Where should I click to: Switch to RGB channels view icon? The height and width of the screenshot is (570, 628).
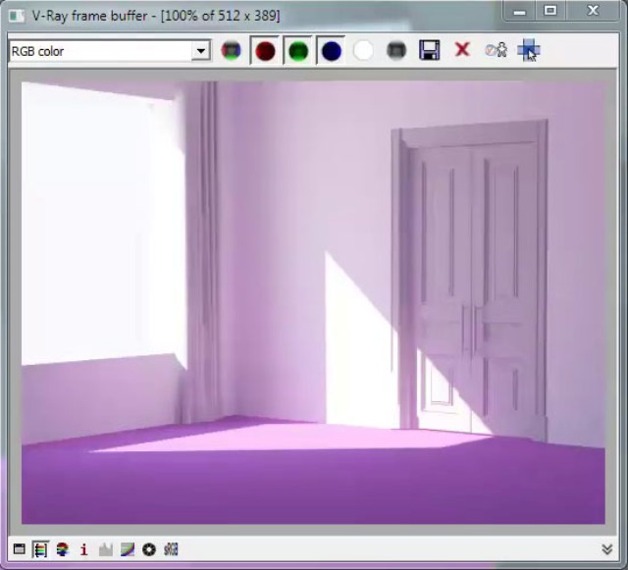pos(231,51)
